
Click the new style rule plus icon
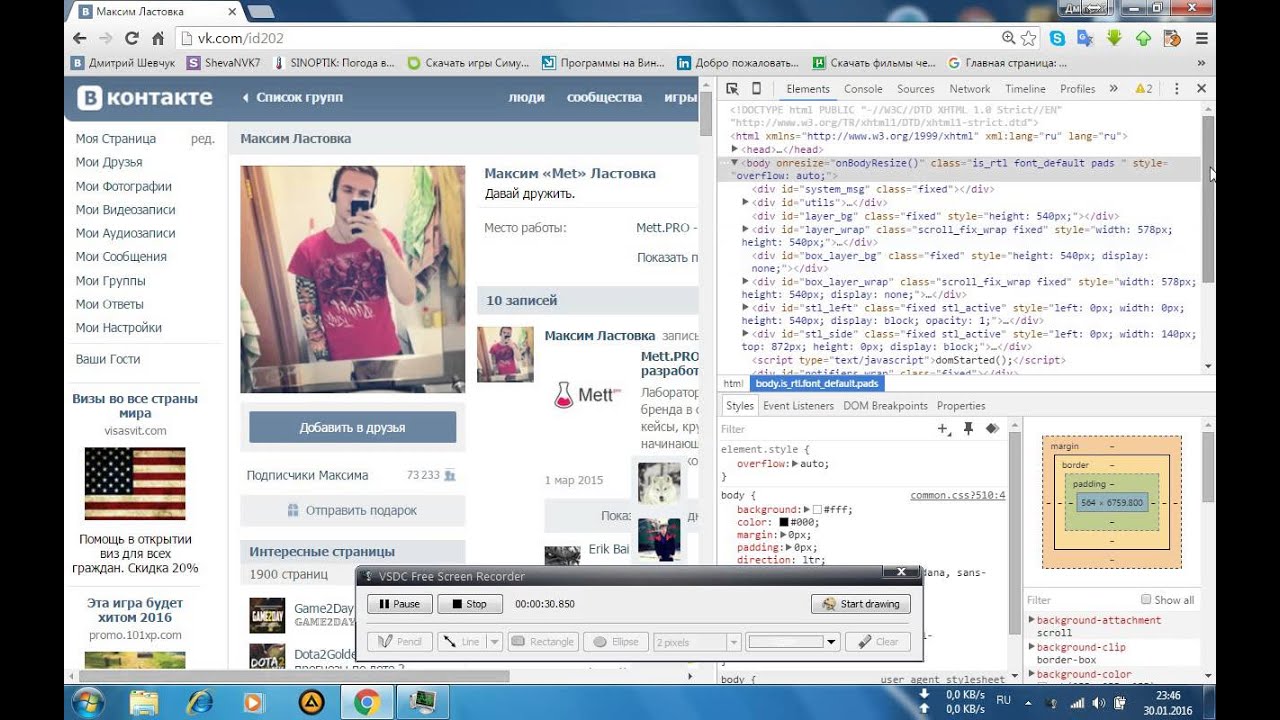(943, 429)
